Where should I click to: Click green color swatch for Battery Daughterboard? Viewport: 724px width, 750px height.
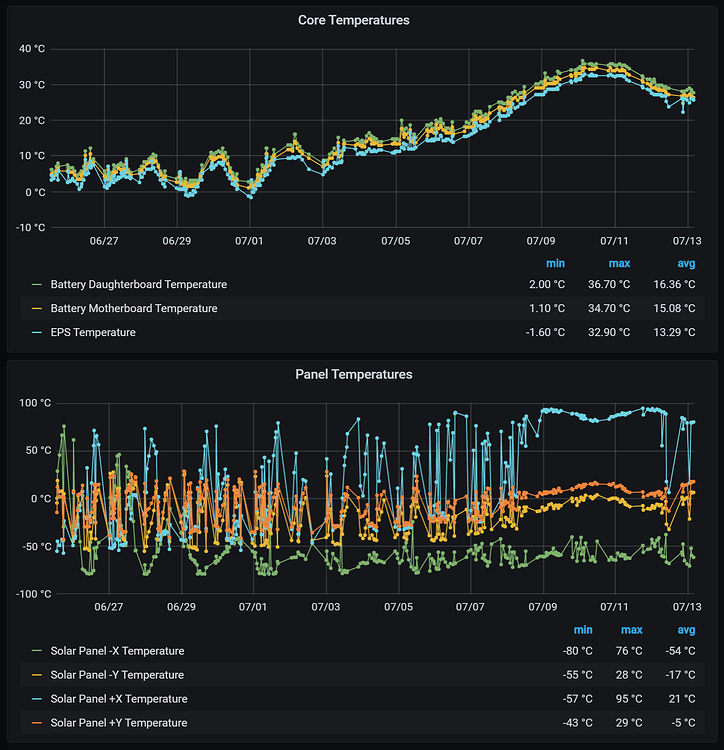coord(36,285)
